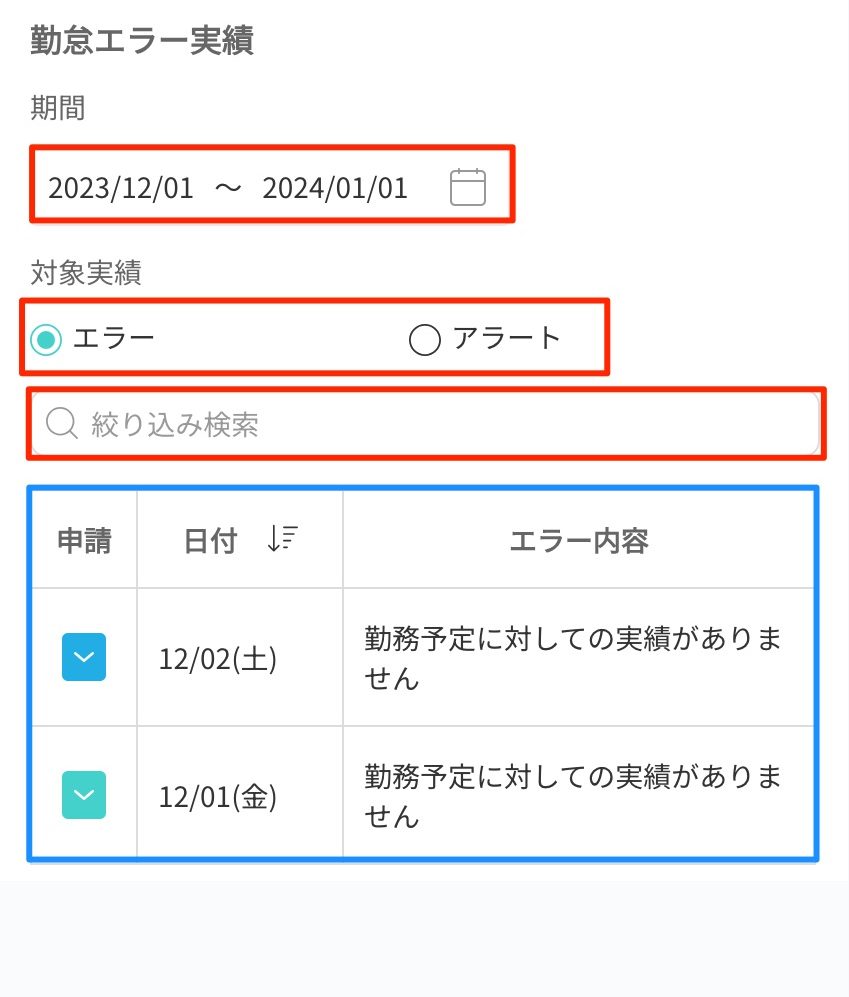
Task: Click the end date 2024/01/01
Action: pos(335,188)
